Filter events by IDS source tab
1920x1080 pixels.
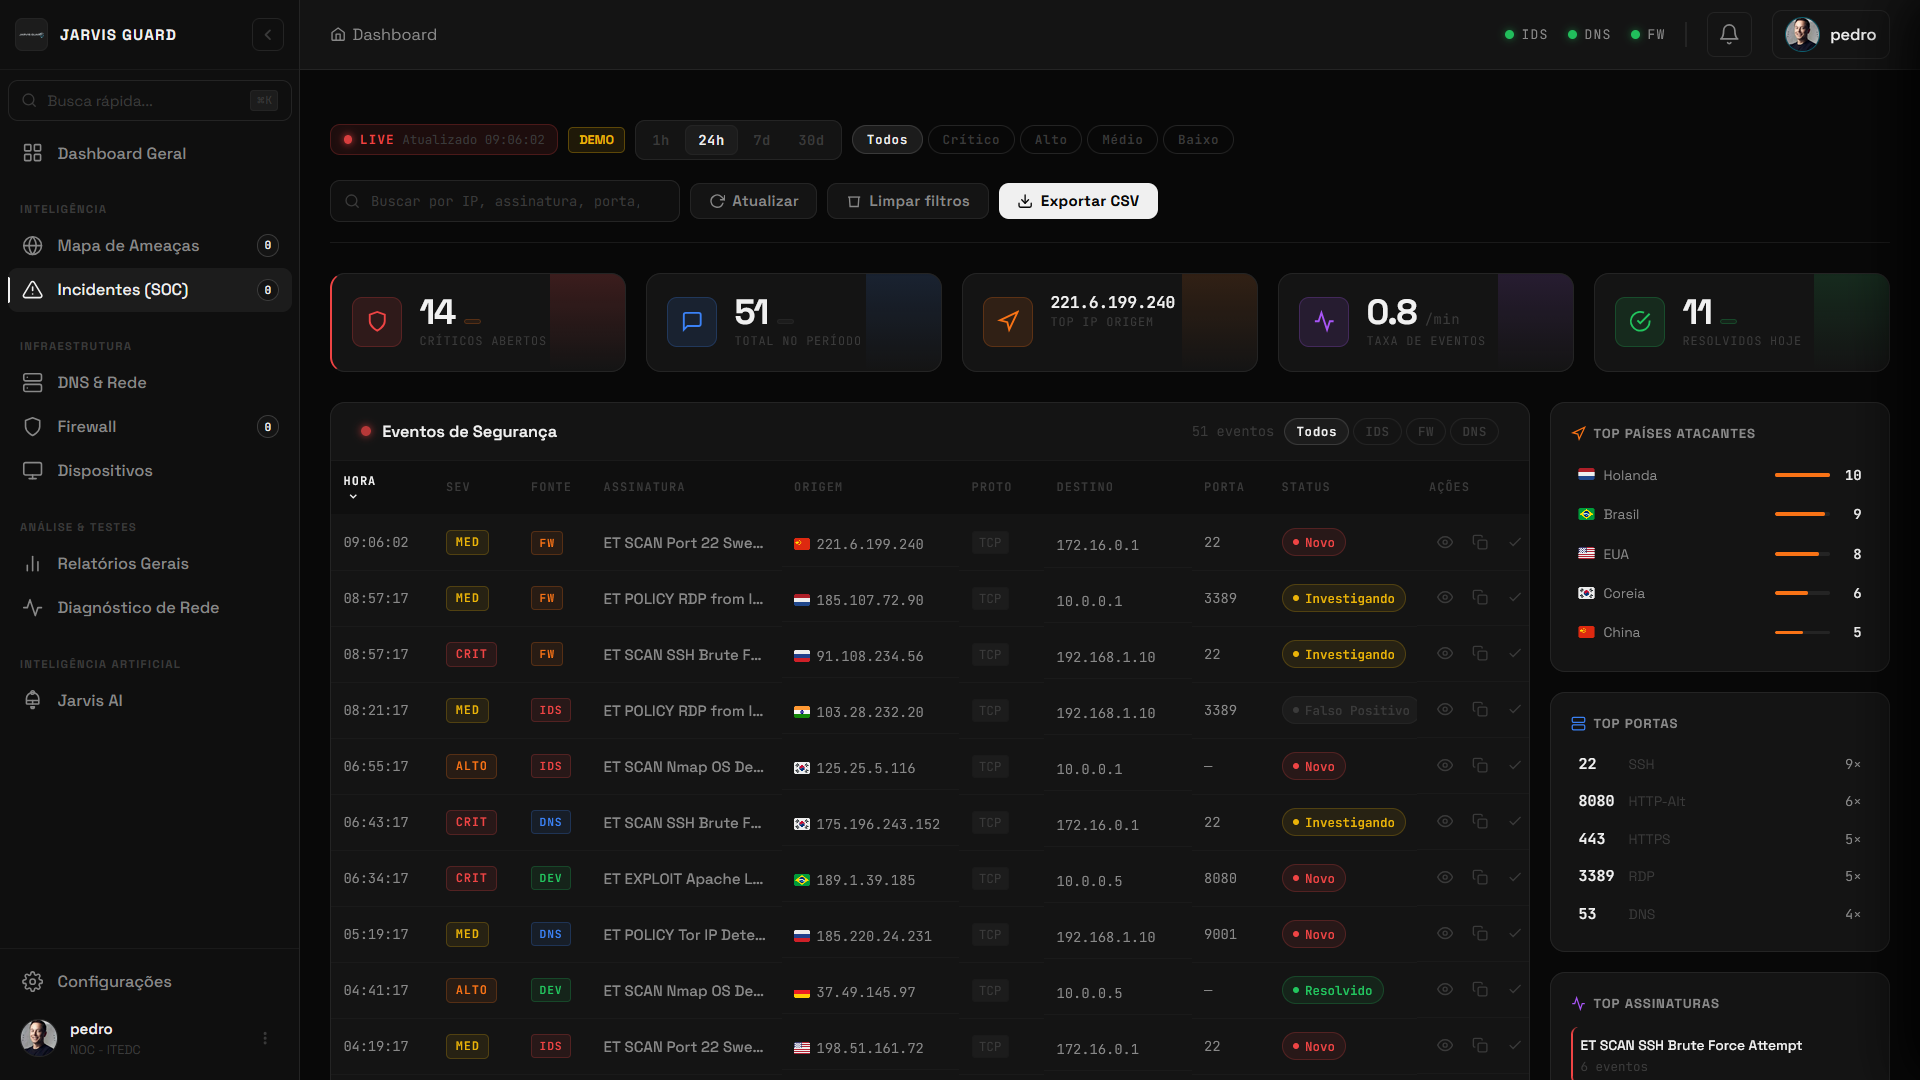pos(1377,432)
